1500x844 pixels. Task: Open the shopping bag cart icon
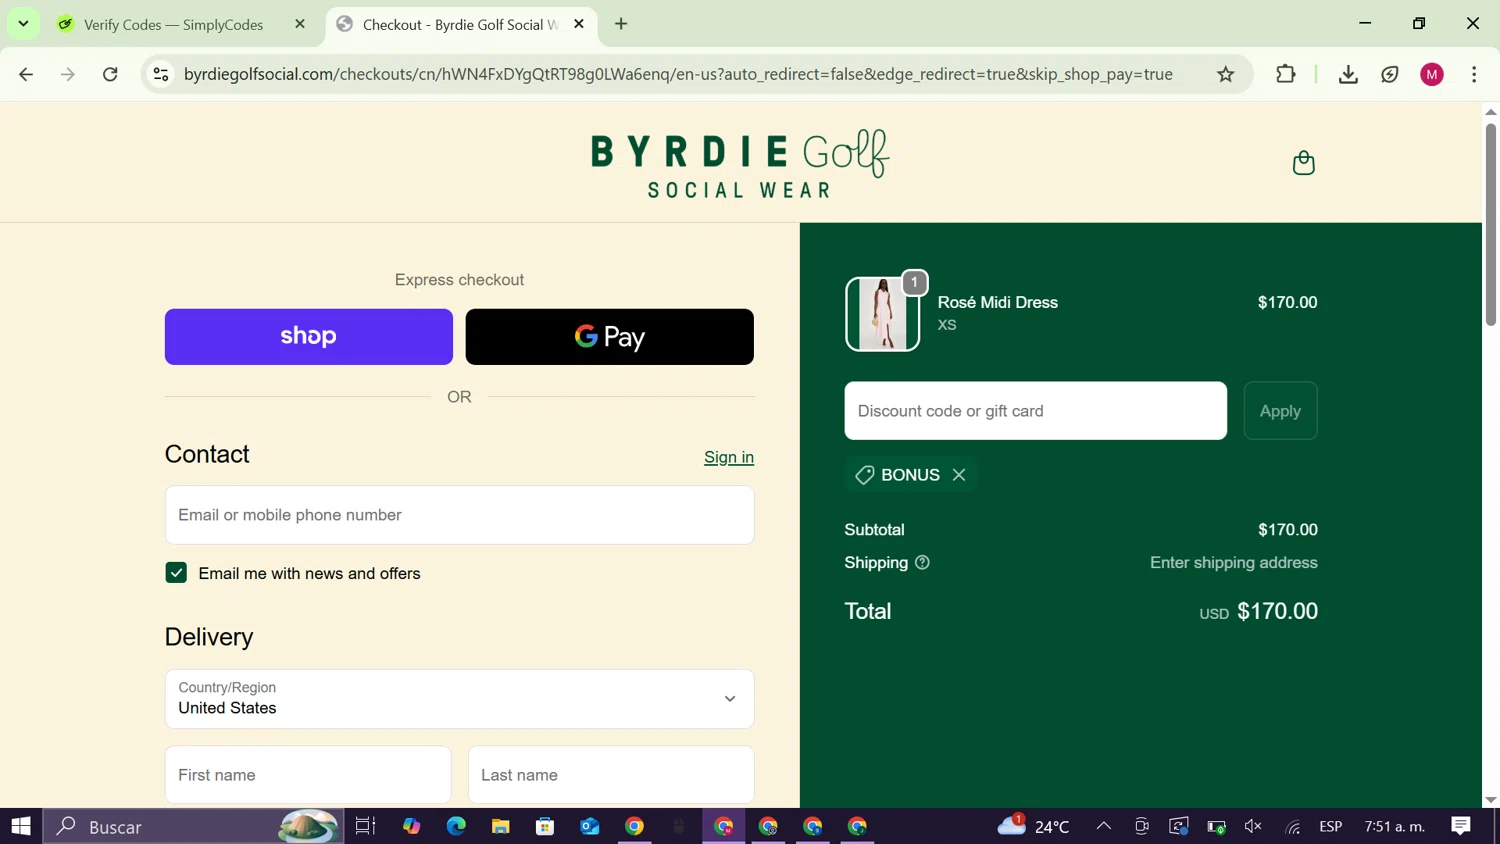point(1303,163)
